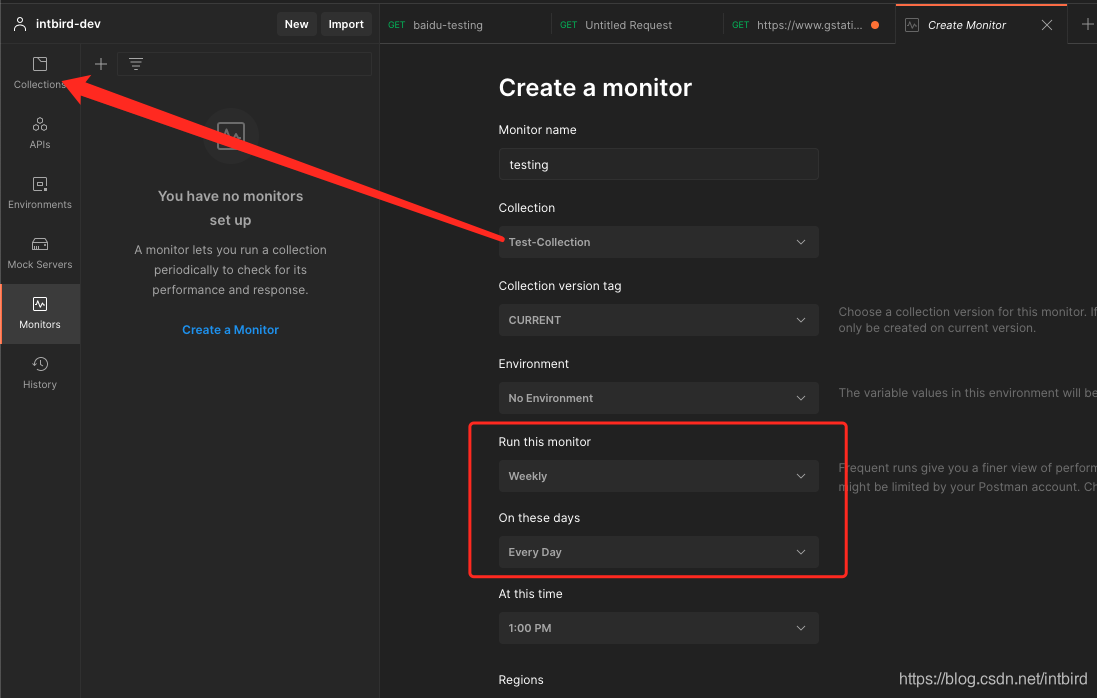This screenshot has width=1097, height=698.
Task: Open the APIs sidebar section
Action: 40,133
